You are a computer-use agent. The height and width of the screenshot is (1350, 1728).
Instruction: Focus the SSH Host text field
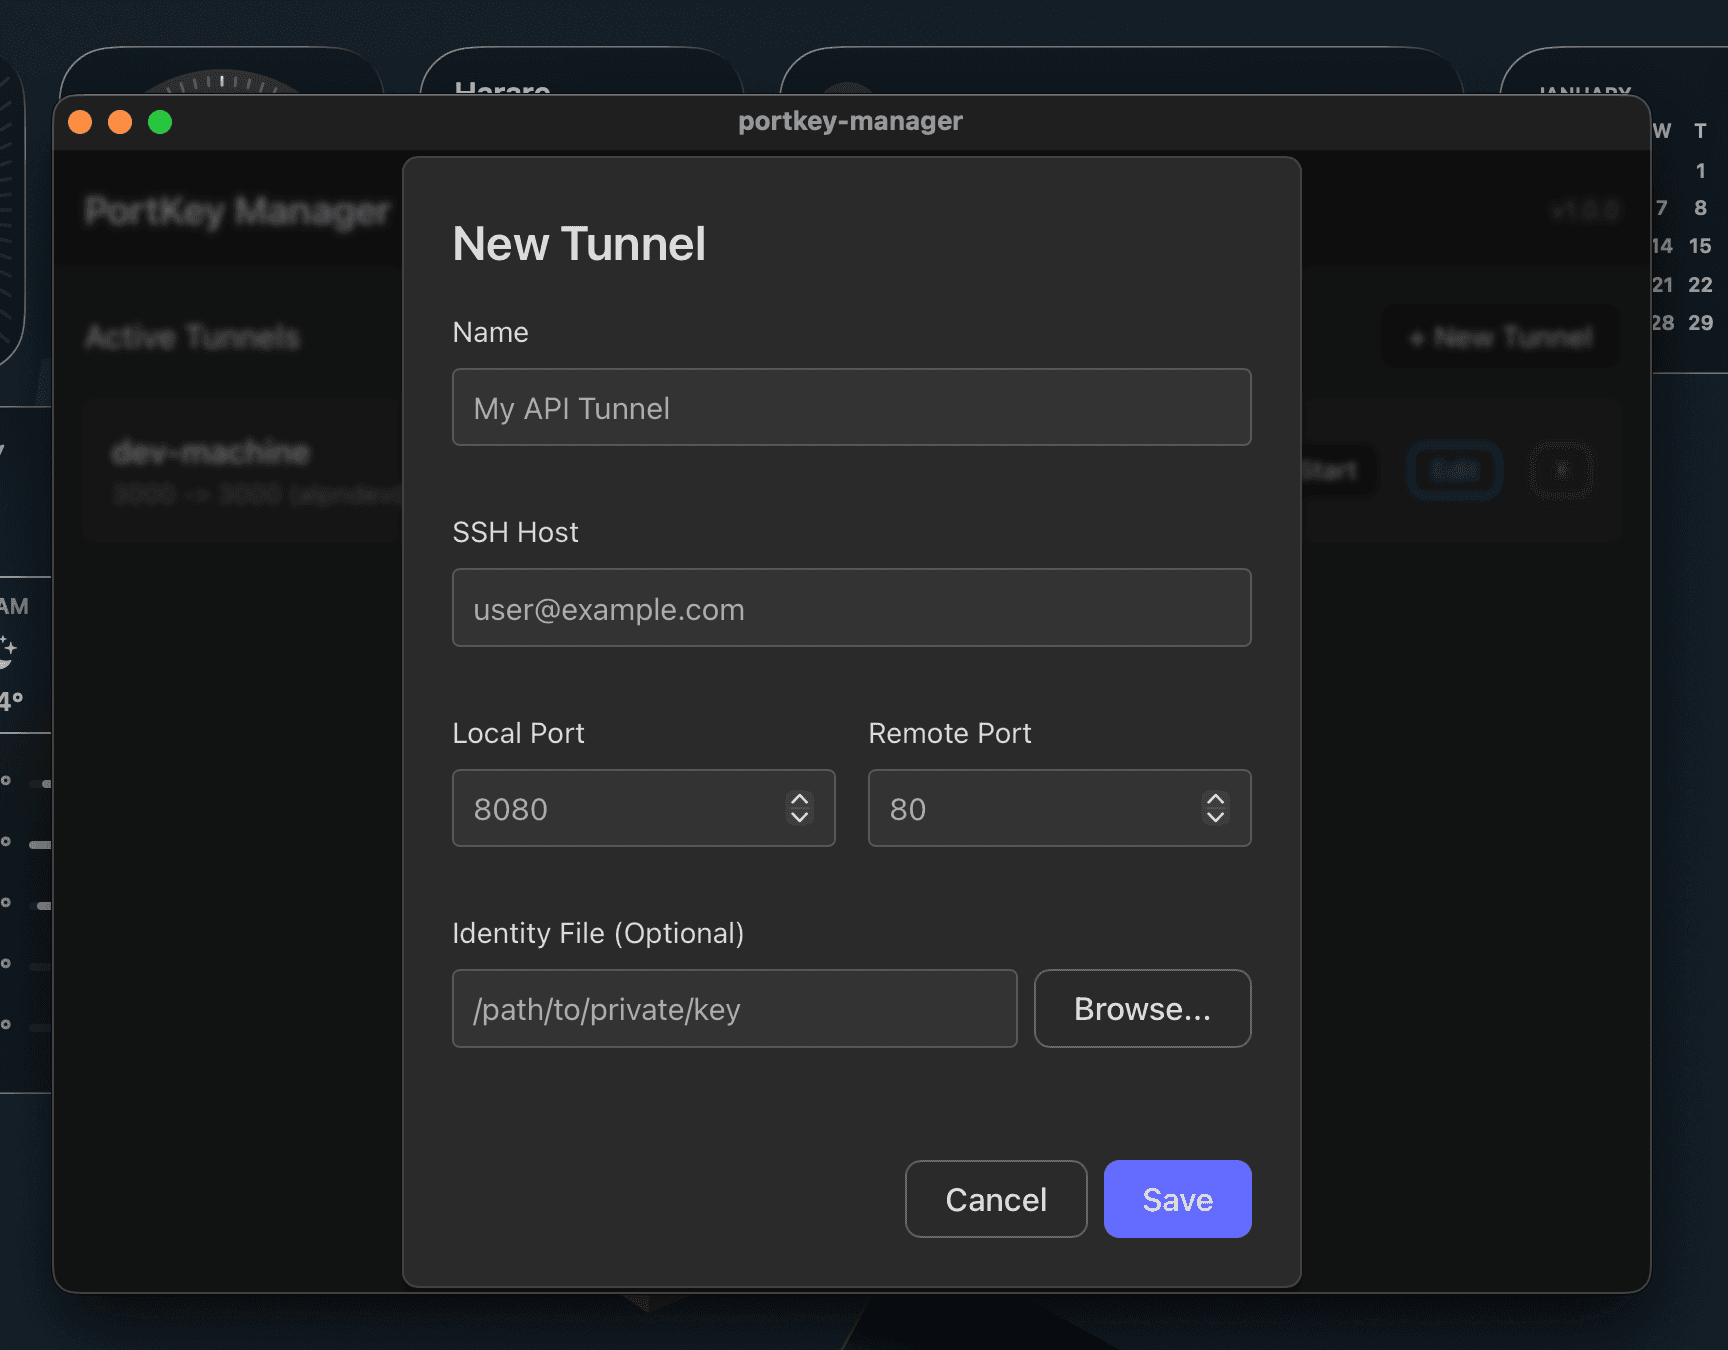pyautogui.click(x=851, y=608)
